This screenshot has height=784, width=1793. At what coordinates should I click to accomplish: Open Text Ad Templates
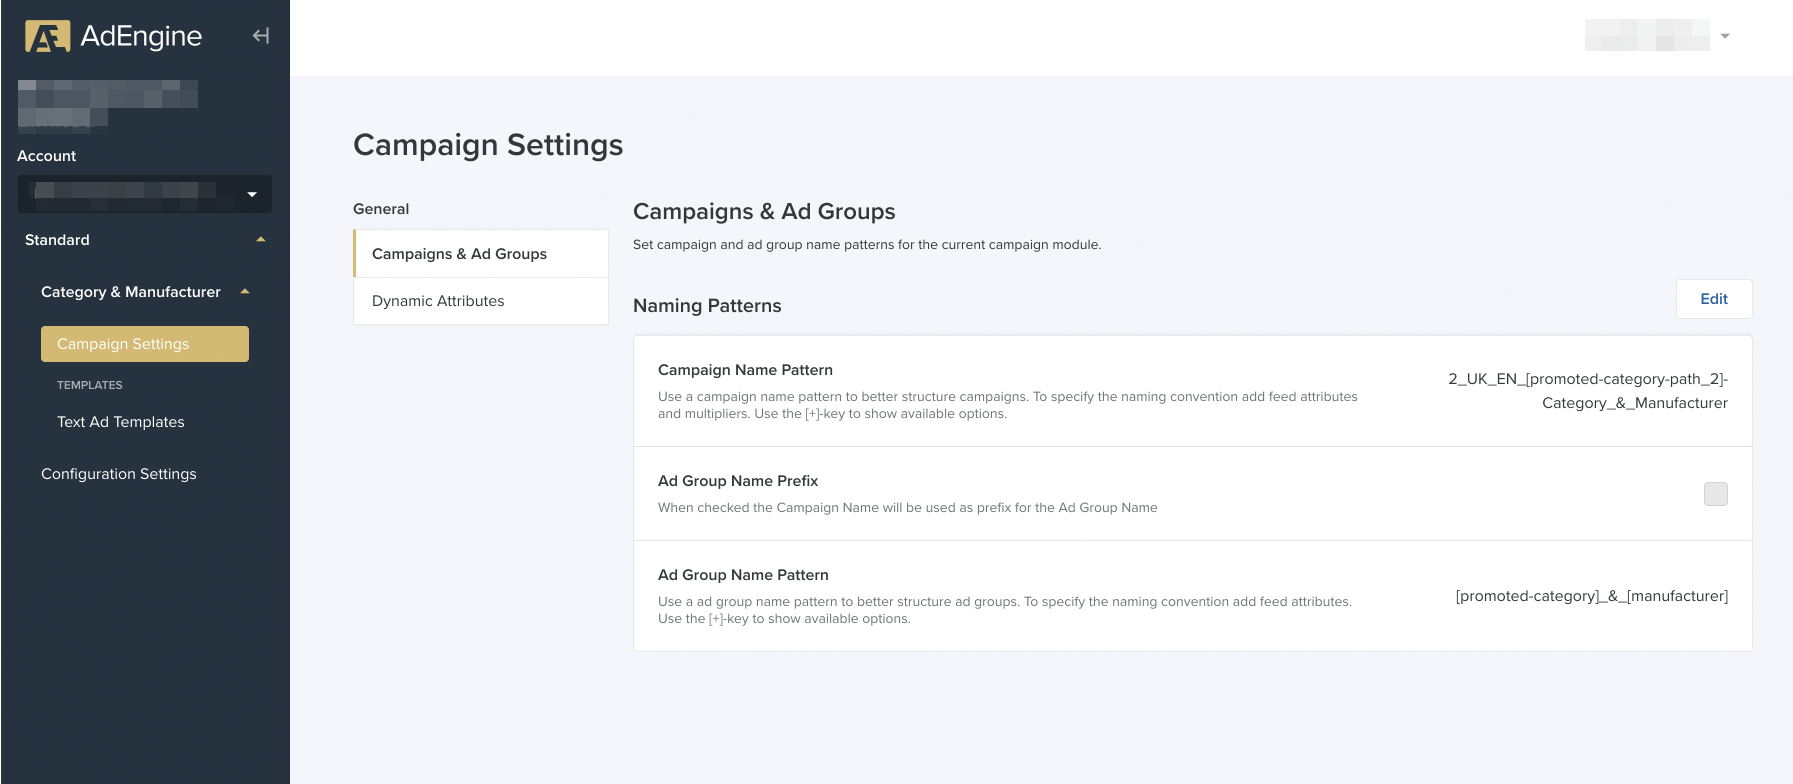[x=121, y=422]
